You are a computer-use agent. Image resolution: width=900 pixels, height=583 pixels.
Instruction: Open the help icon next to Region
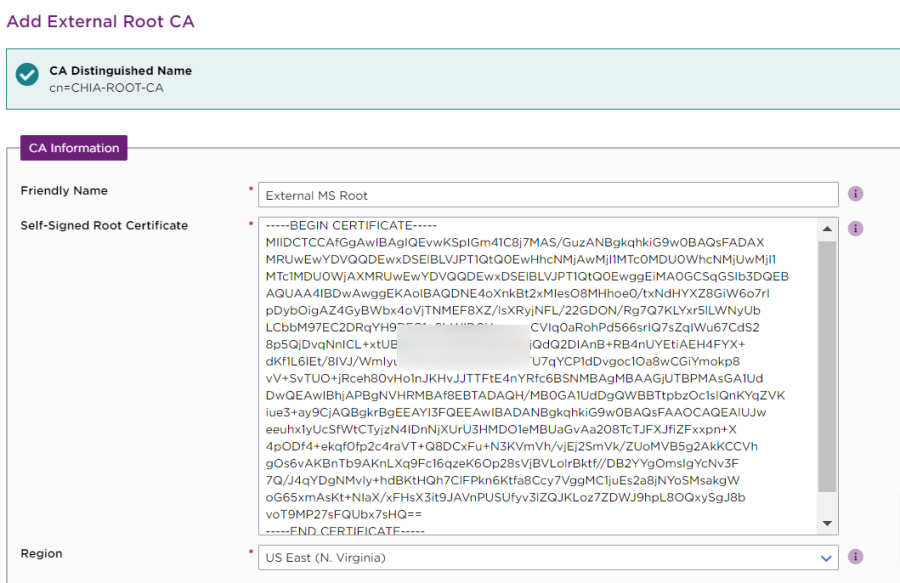tap(856, 557)
